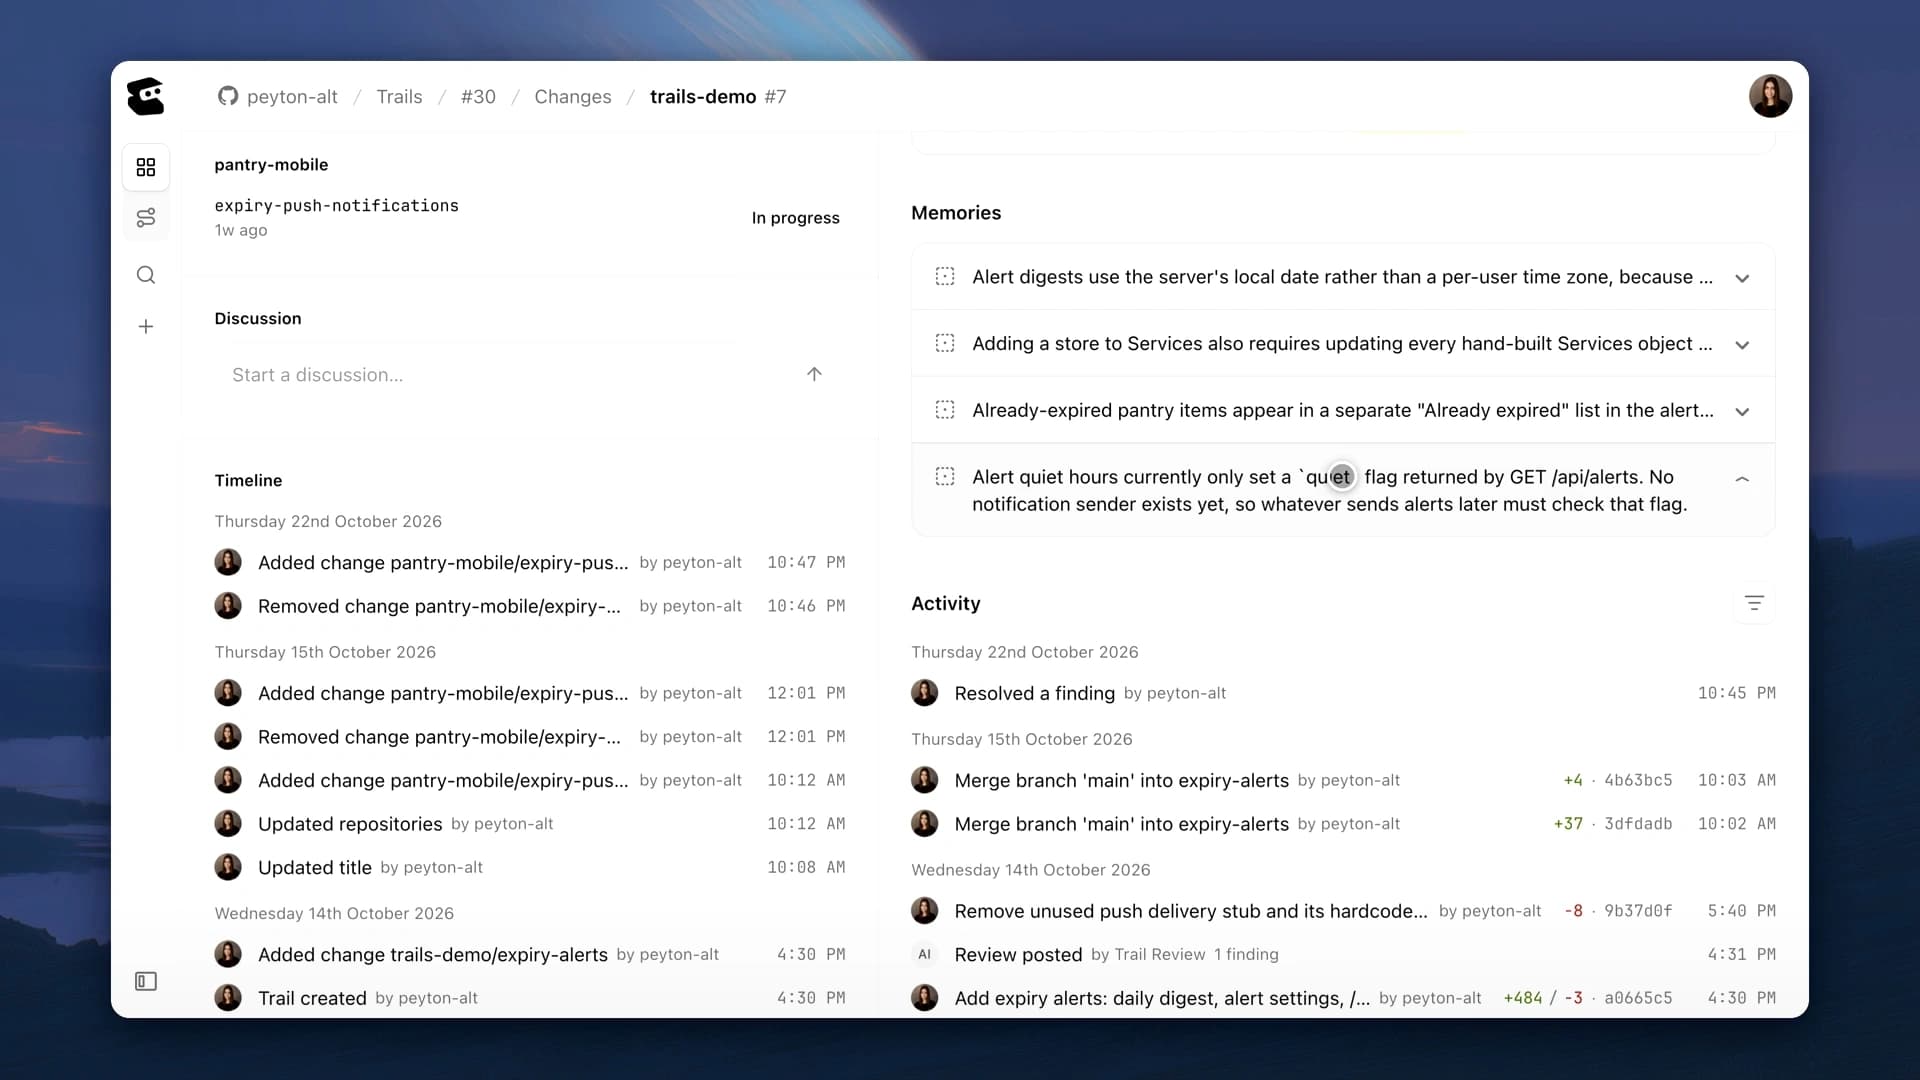
Task: Click the AI badge on Review posted row
Action: [925, 954]
